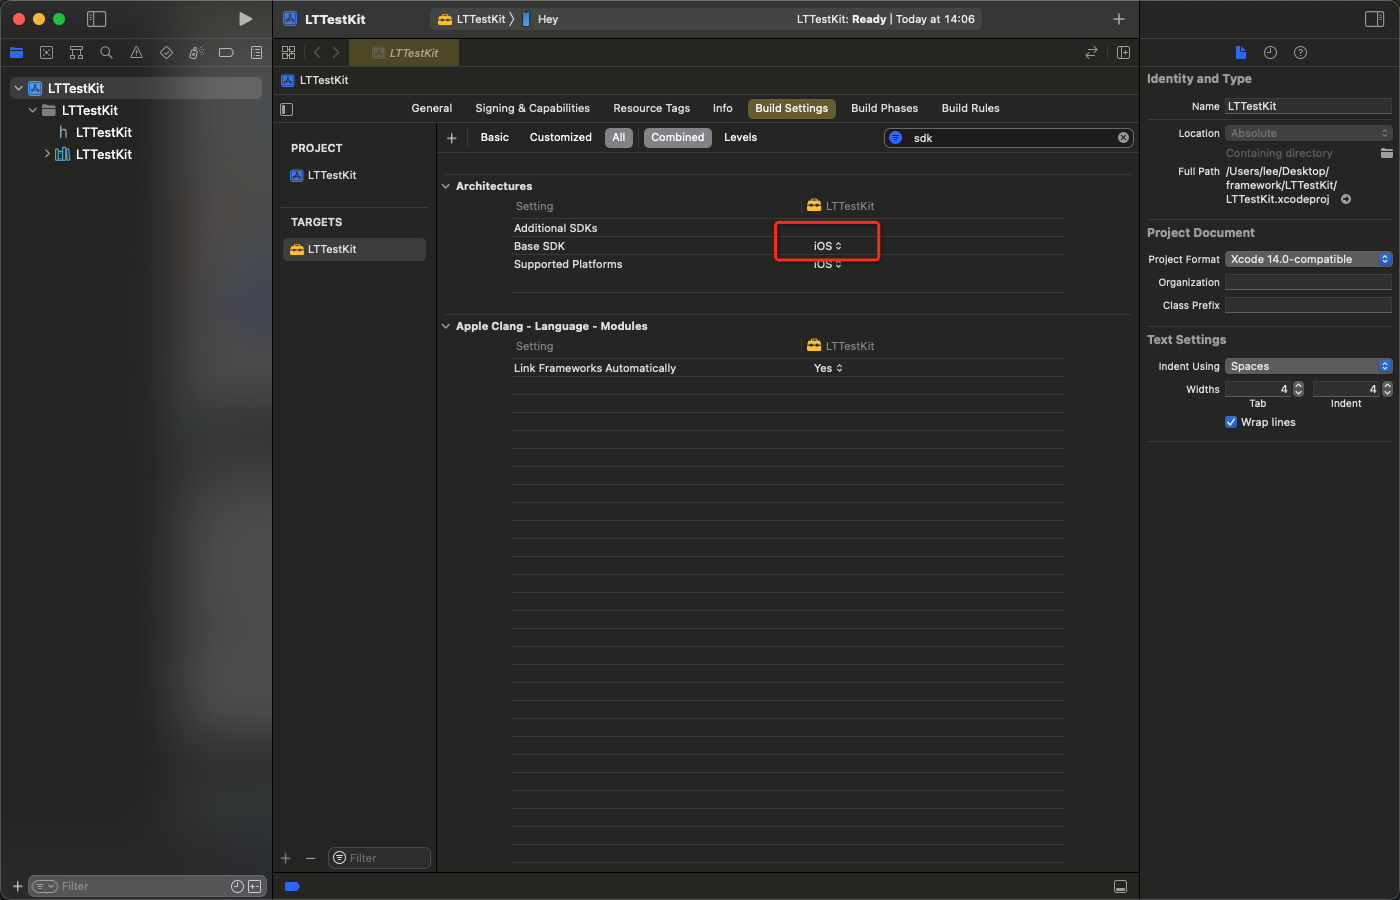1400x900 pixels.
Task: Toggle editor review swap arrows icon
Action: pyautogui.click(x=1091, y=53)
